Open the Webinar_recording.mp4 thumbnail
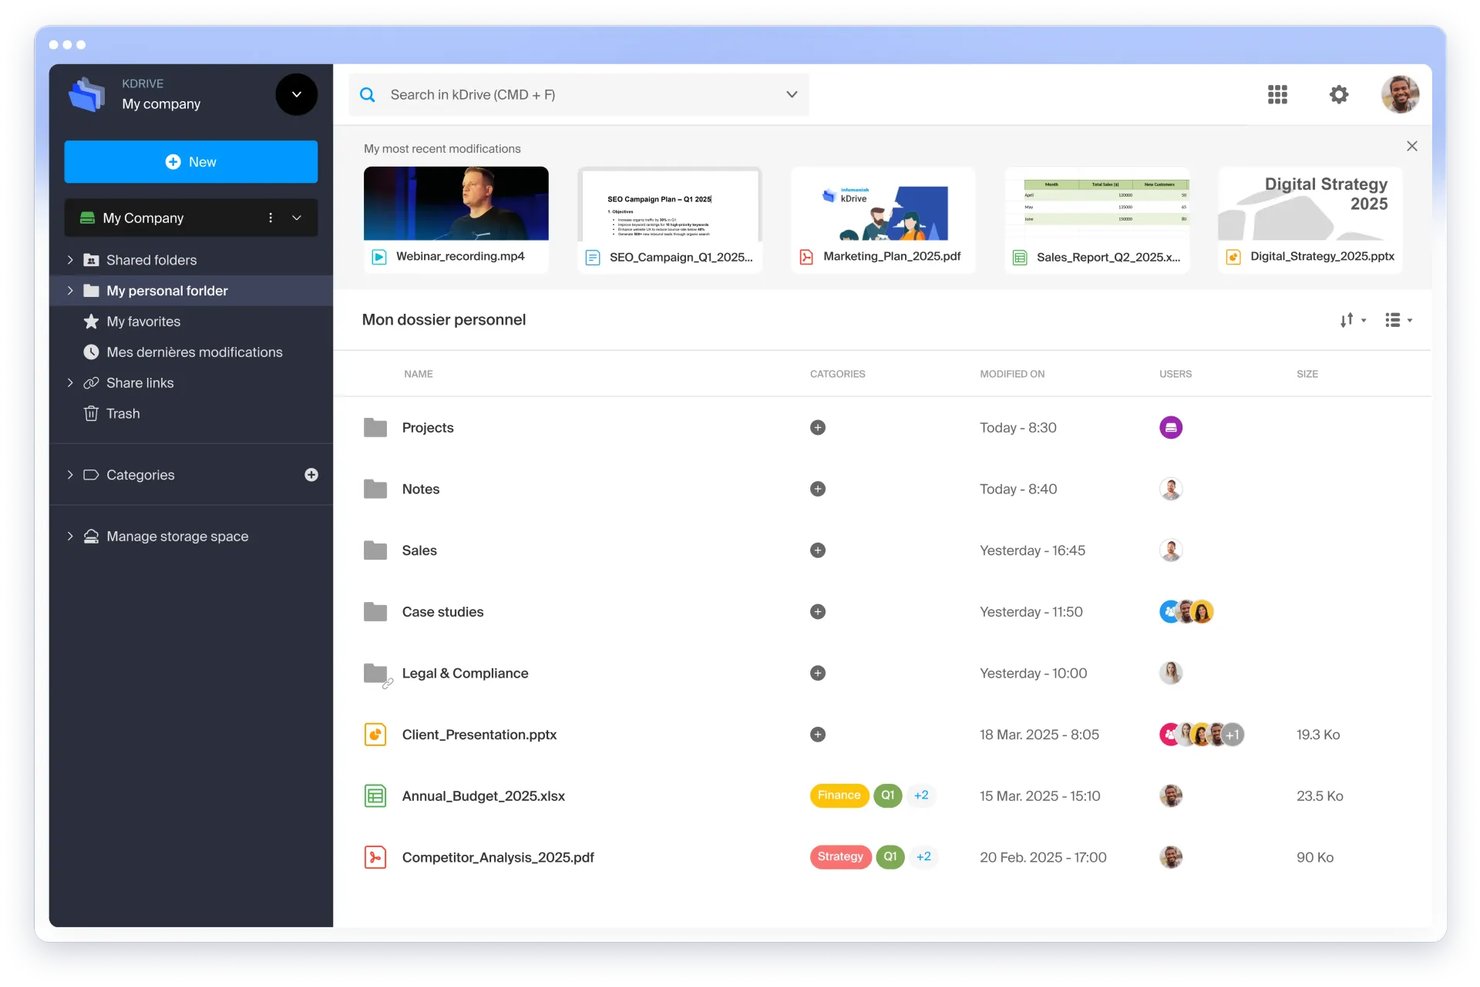The image size is (1480, 987). [456, 203]
